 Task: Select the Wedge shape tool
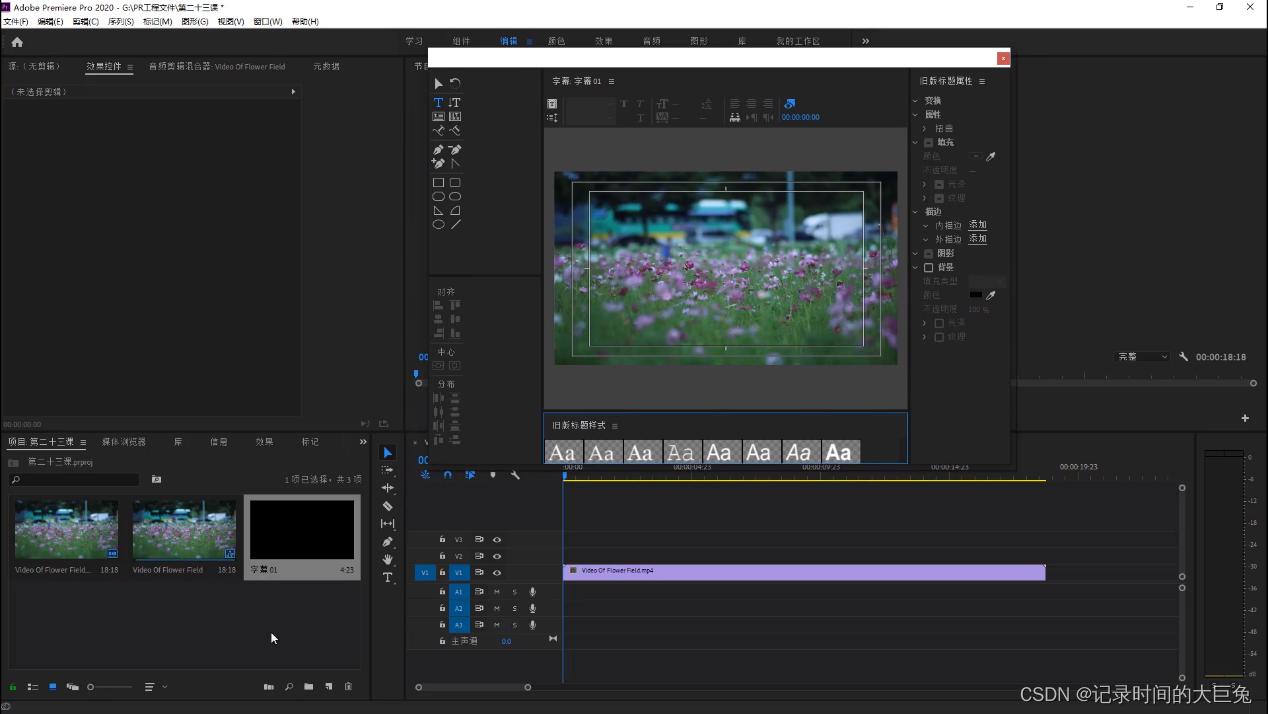tap(438, 211)
